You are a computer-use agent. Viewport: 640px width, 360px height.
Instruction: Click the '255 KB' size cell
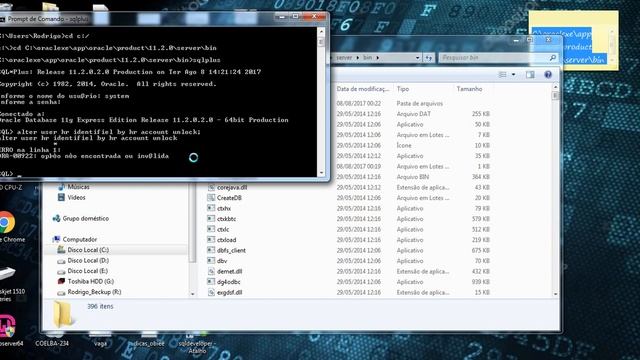pos(480,114)
